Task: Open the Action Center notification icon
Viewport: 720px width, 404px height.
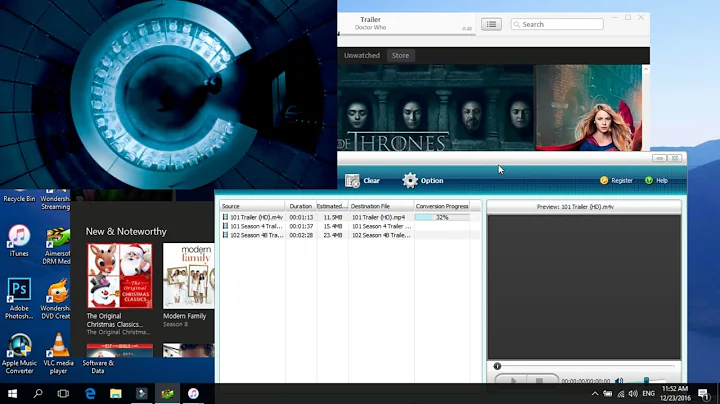Action: coord(703,393)
